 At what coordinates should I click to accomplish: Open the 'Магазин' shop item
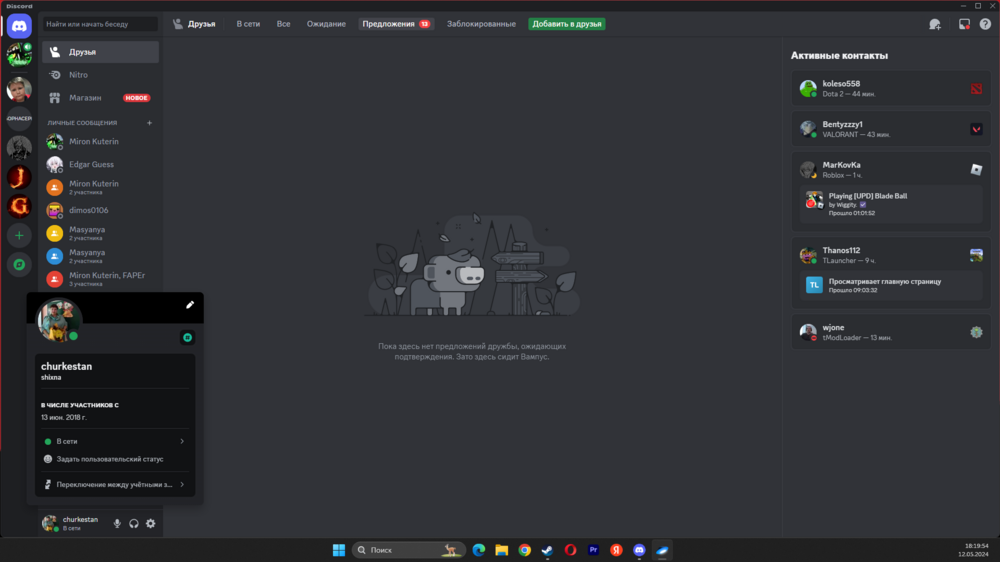tap(101, 98)
